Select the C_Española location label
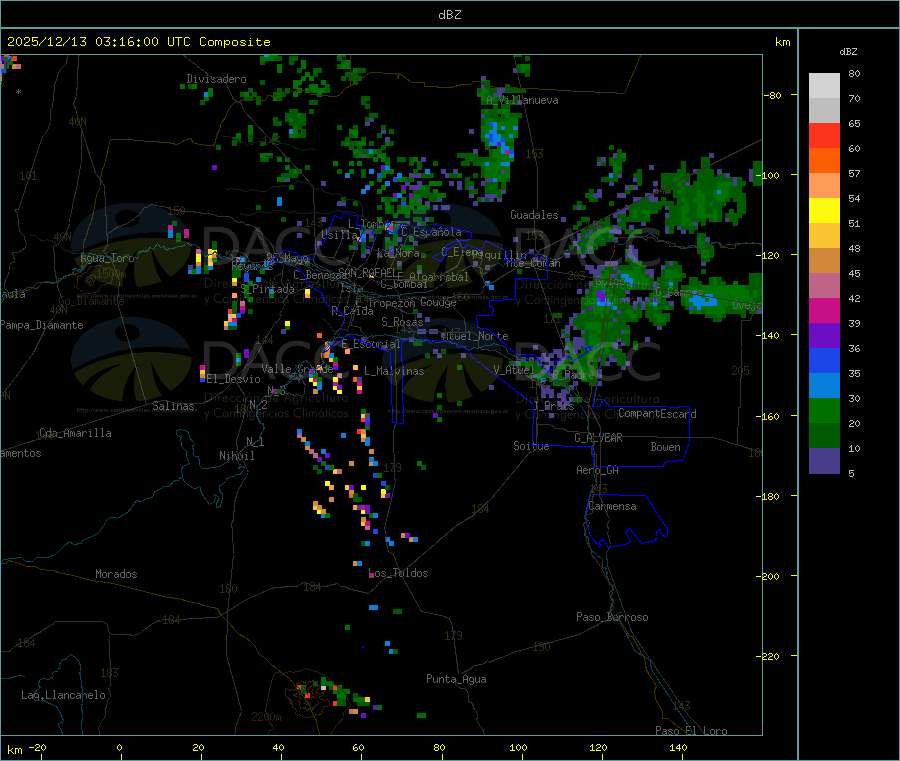 [431, 232]
